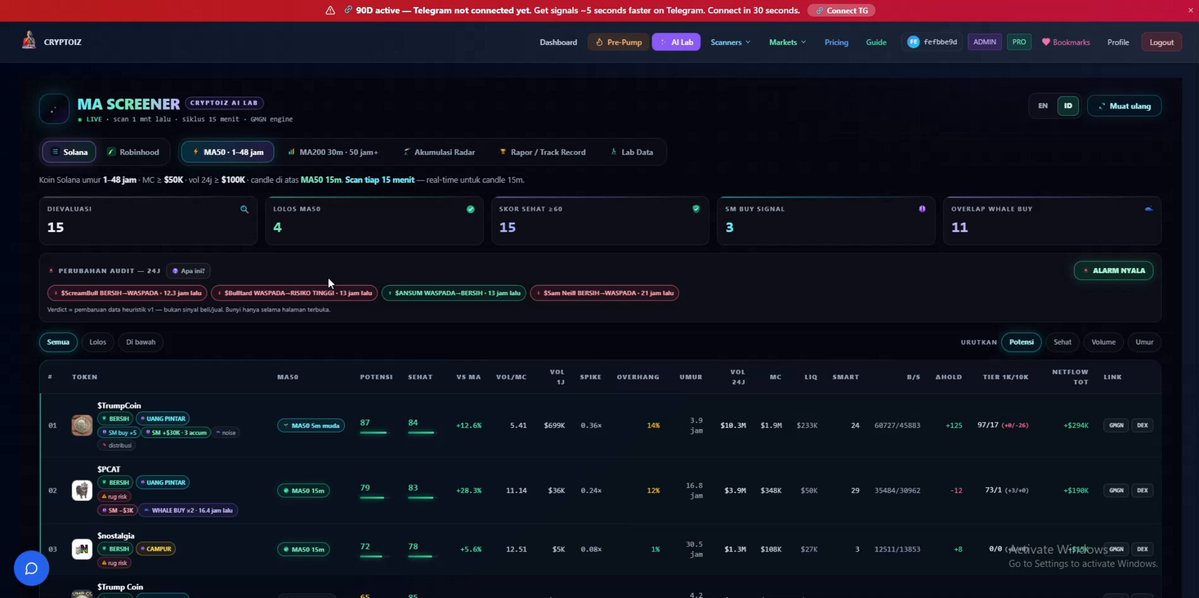1199x598 pixels.
Task: Open DEX link for $PCAT row
Action: coord(1142,490)
